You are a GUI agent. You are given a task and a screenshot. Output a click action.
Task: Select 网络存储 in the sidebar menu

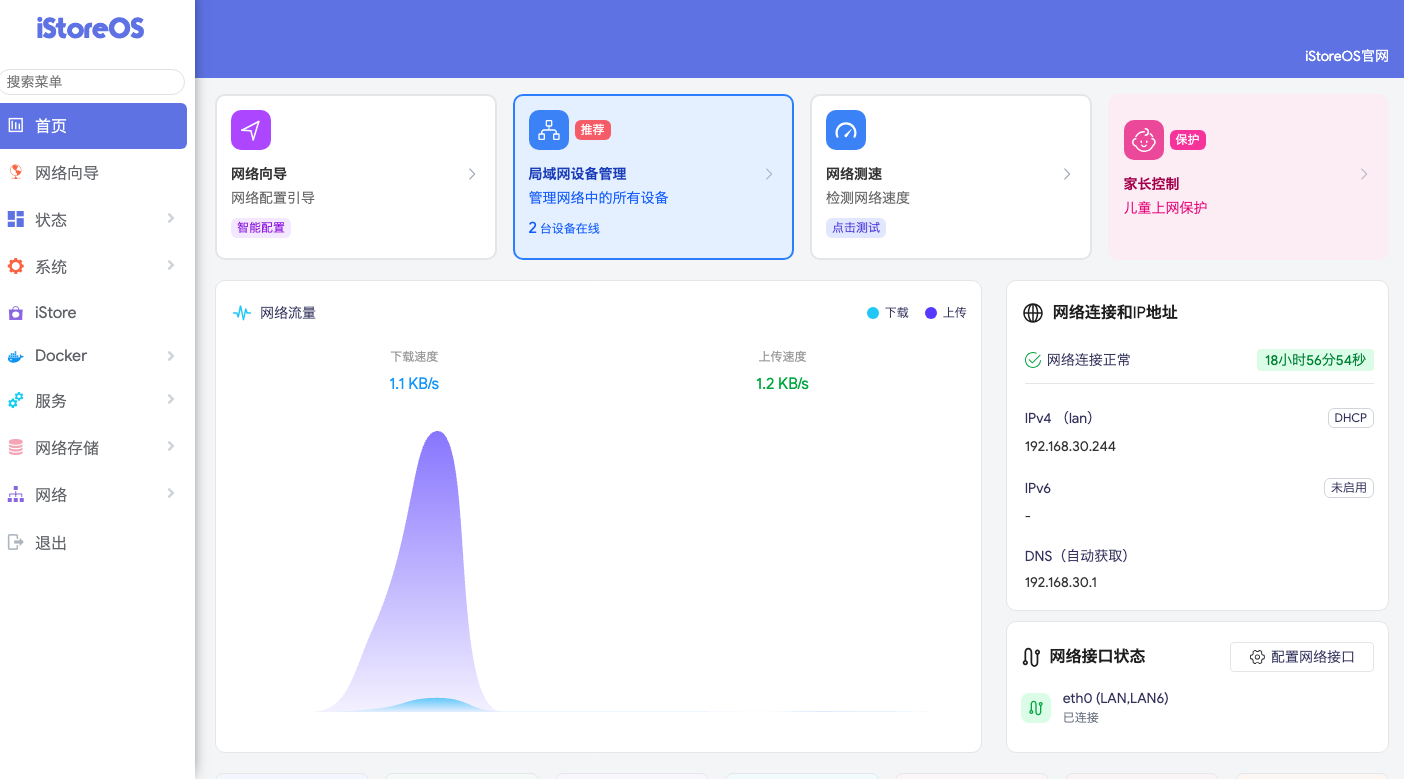click(93, 448)
